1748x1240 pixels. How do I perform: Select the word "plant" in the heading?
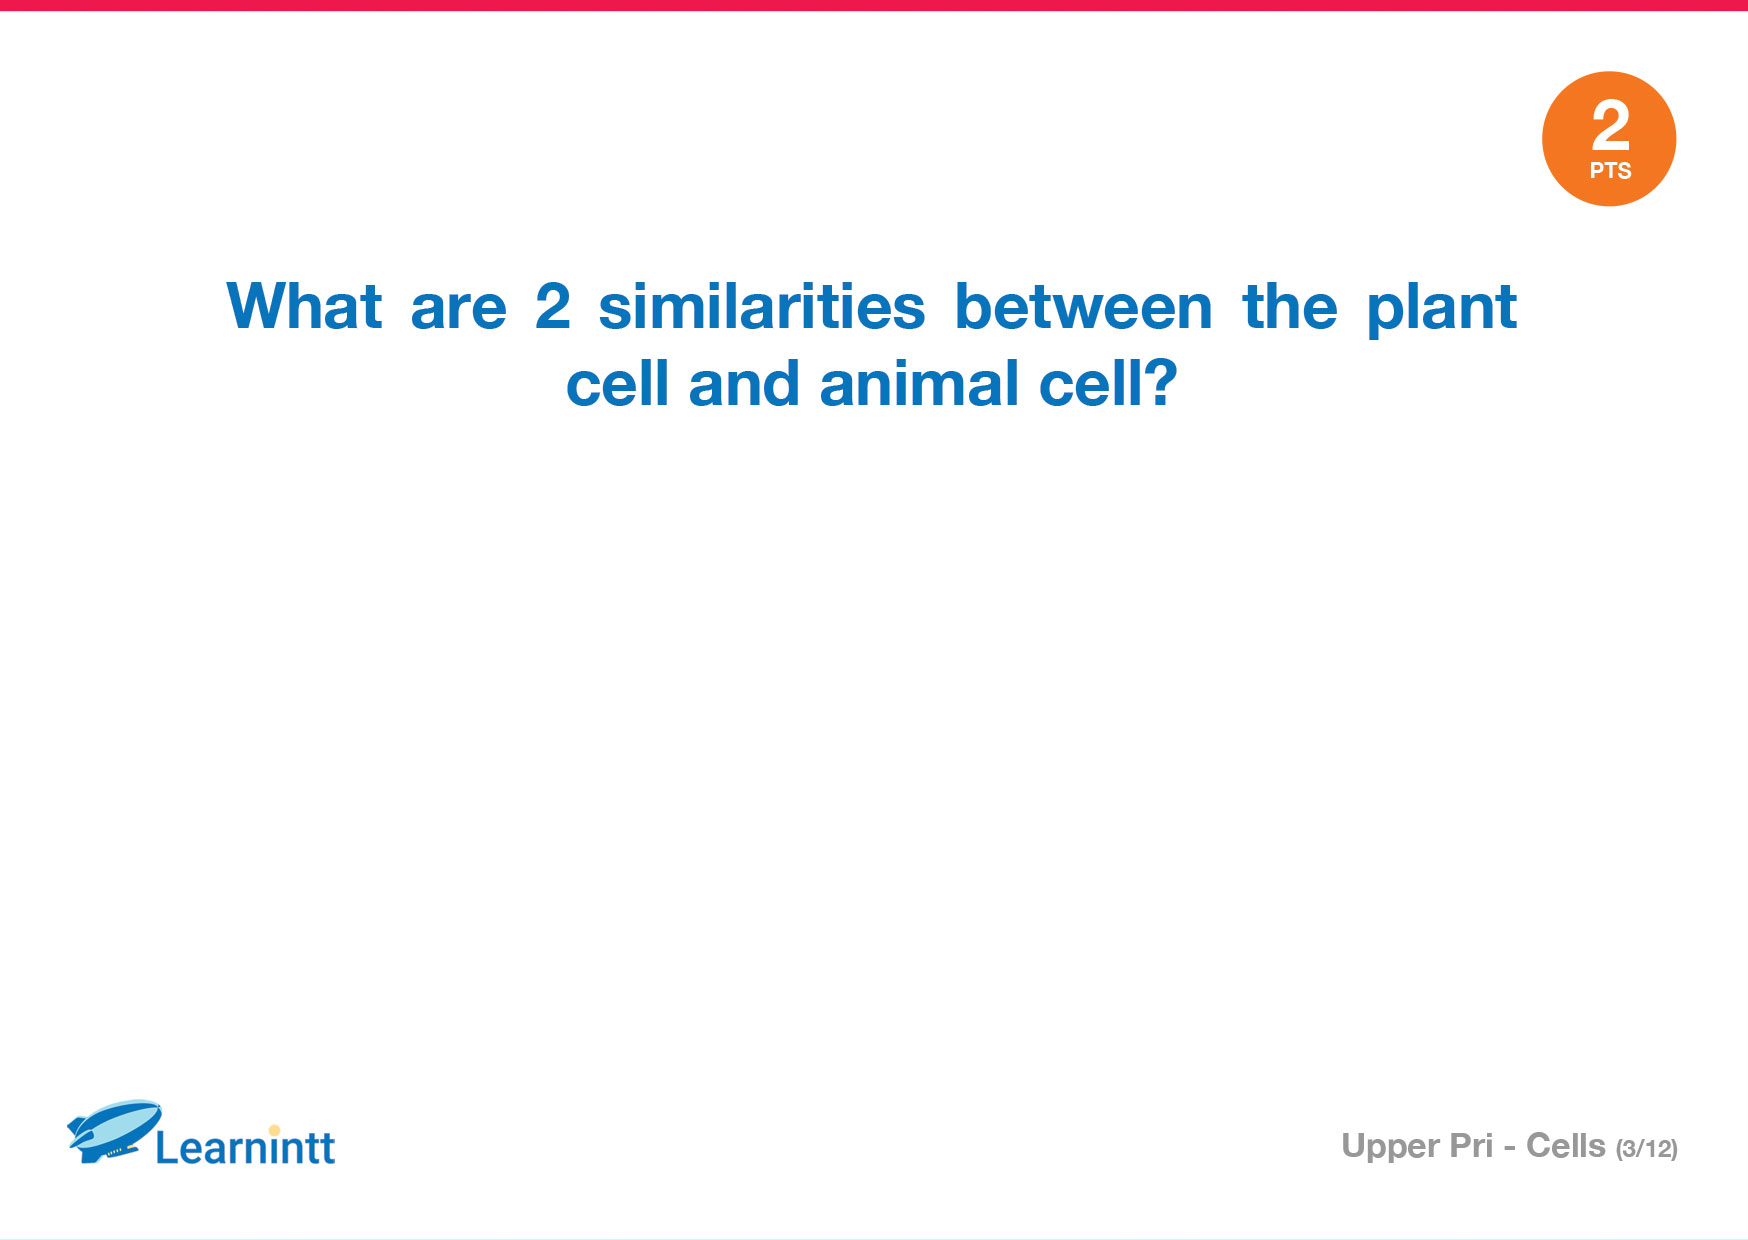[x=1442, y=308]
